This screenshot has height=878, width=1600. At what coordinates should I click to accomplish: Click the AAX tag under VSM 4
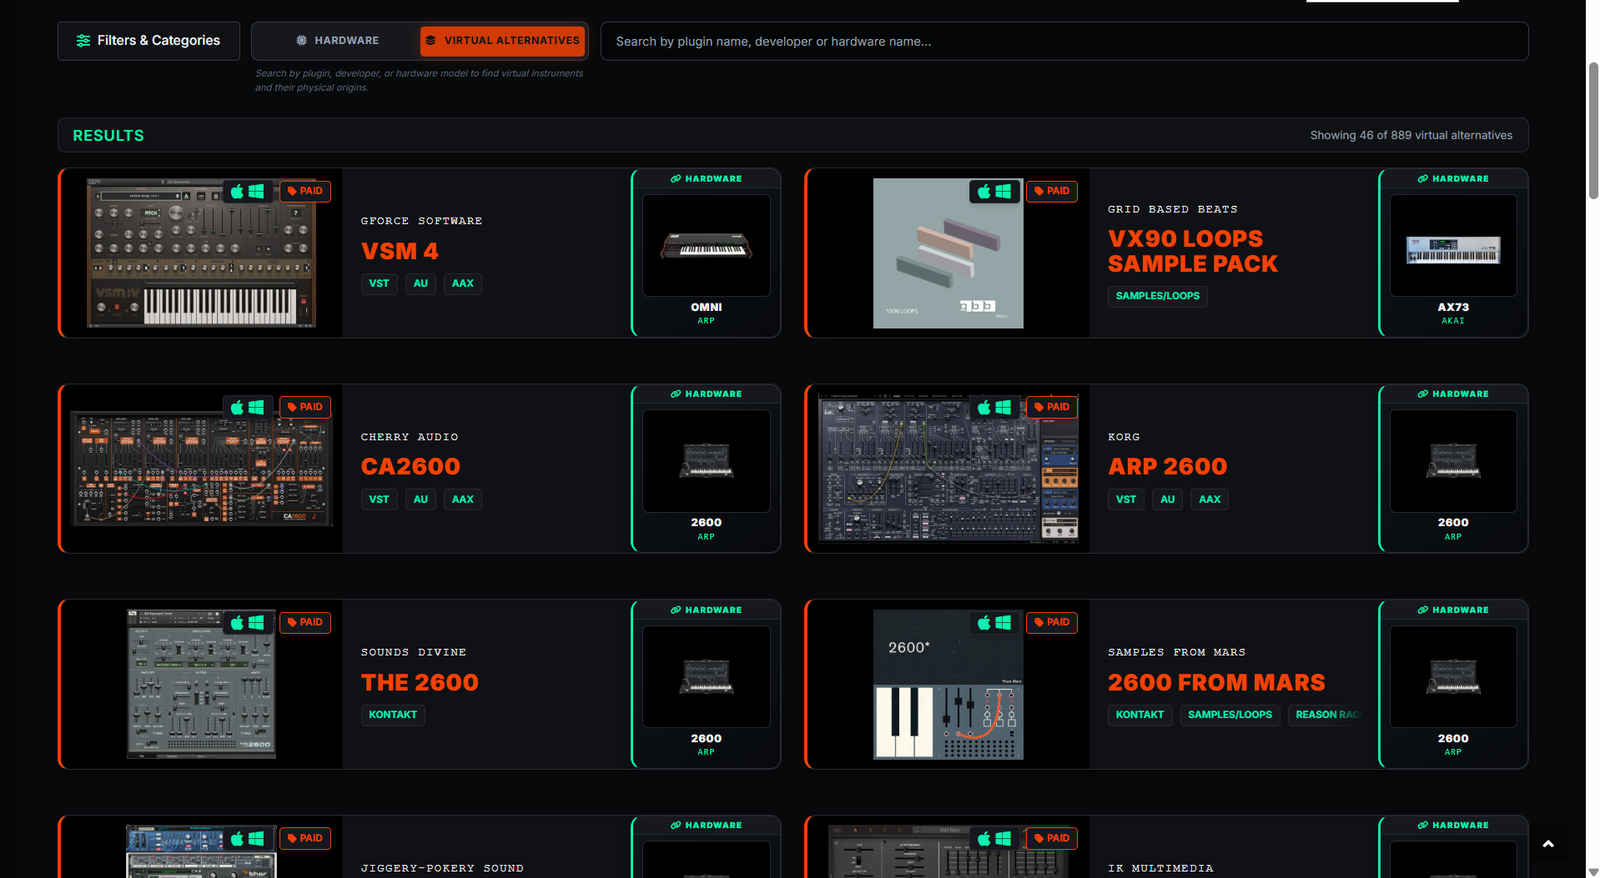pyautogui.click(x=463, y=284)
